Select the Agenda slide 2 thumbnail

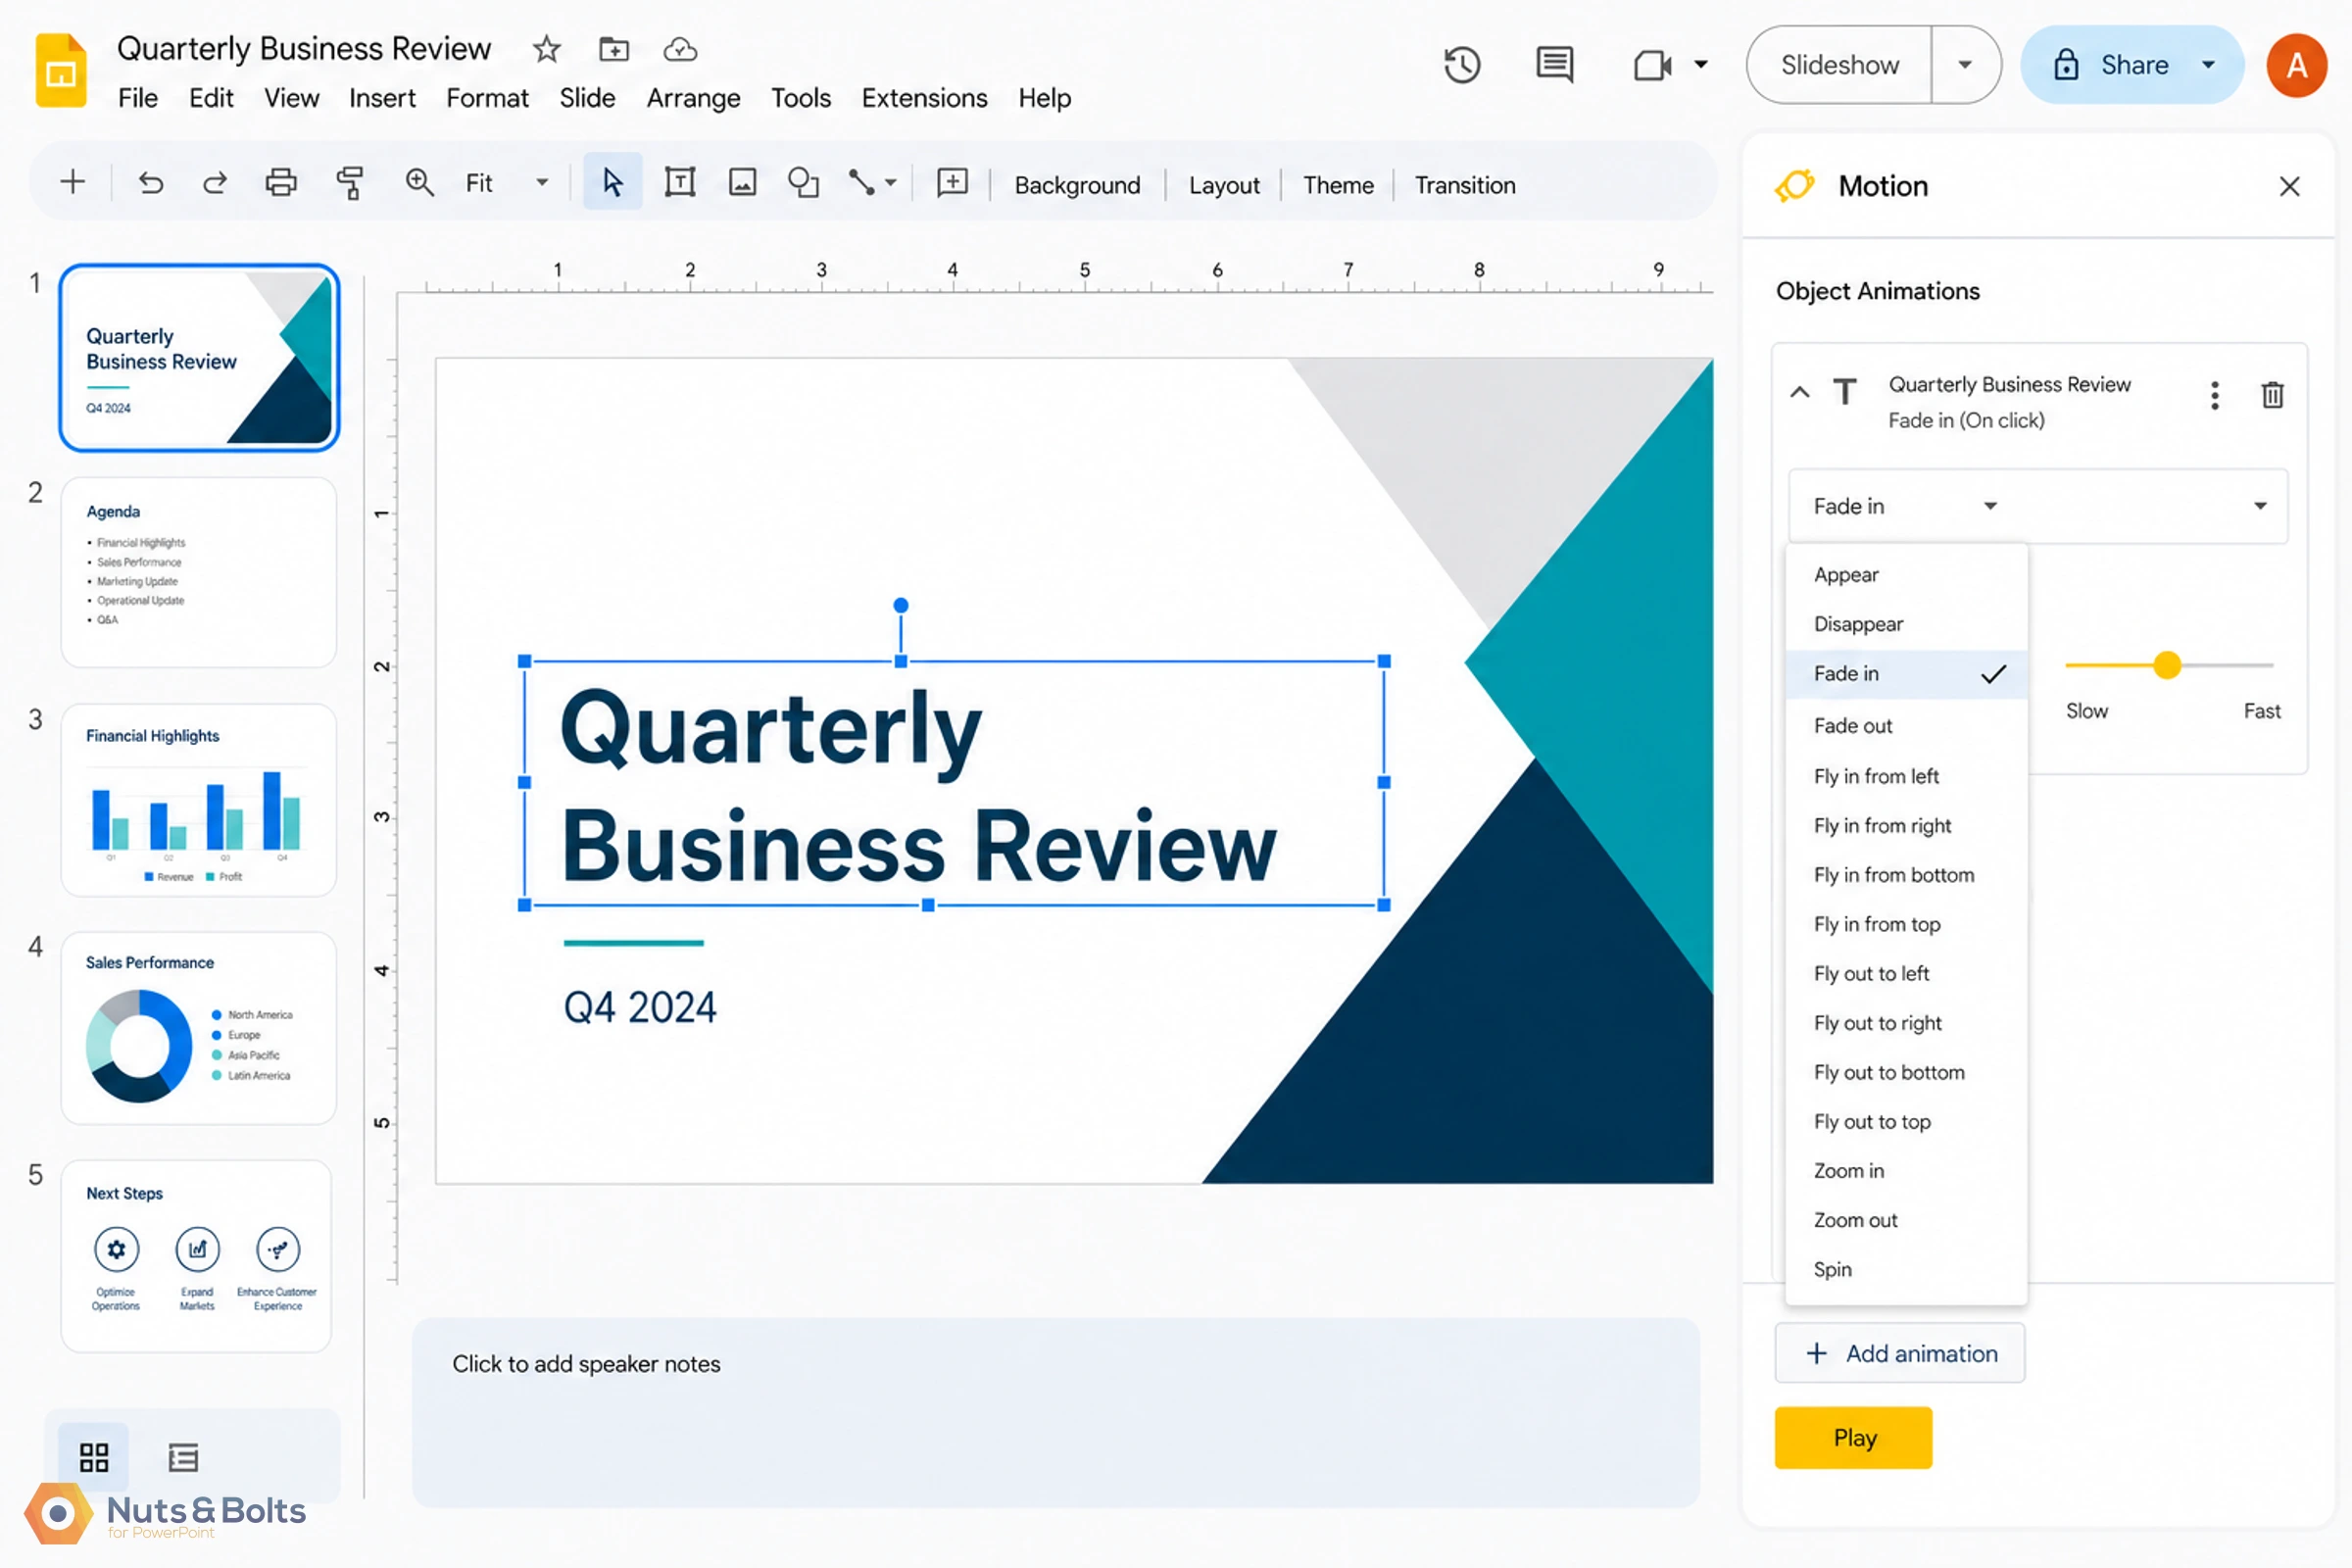click(199, 572)
